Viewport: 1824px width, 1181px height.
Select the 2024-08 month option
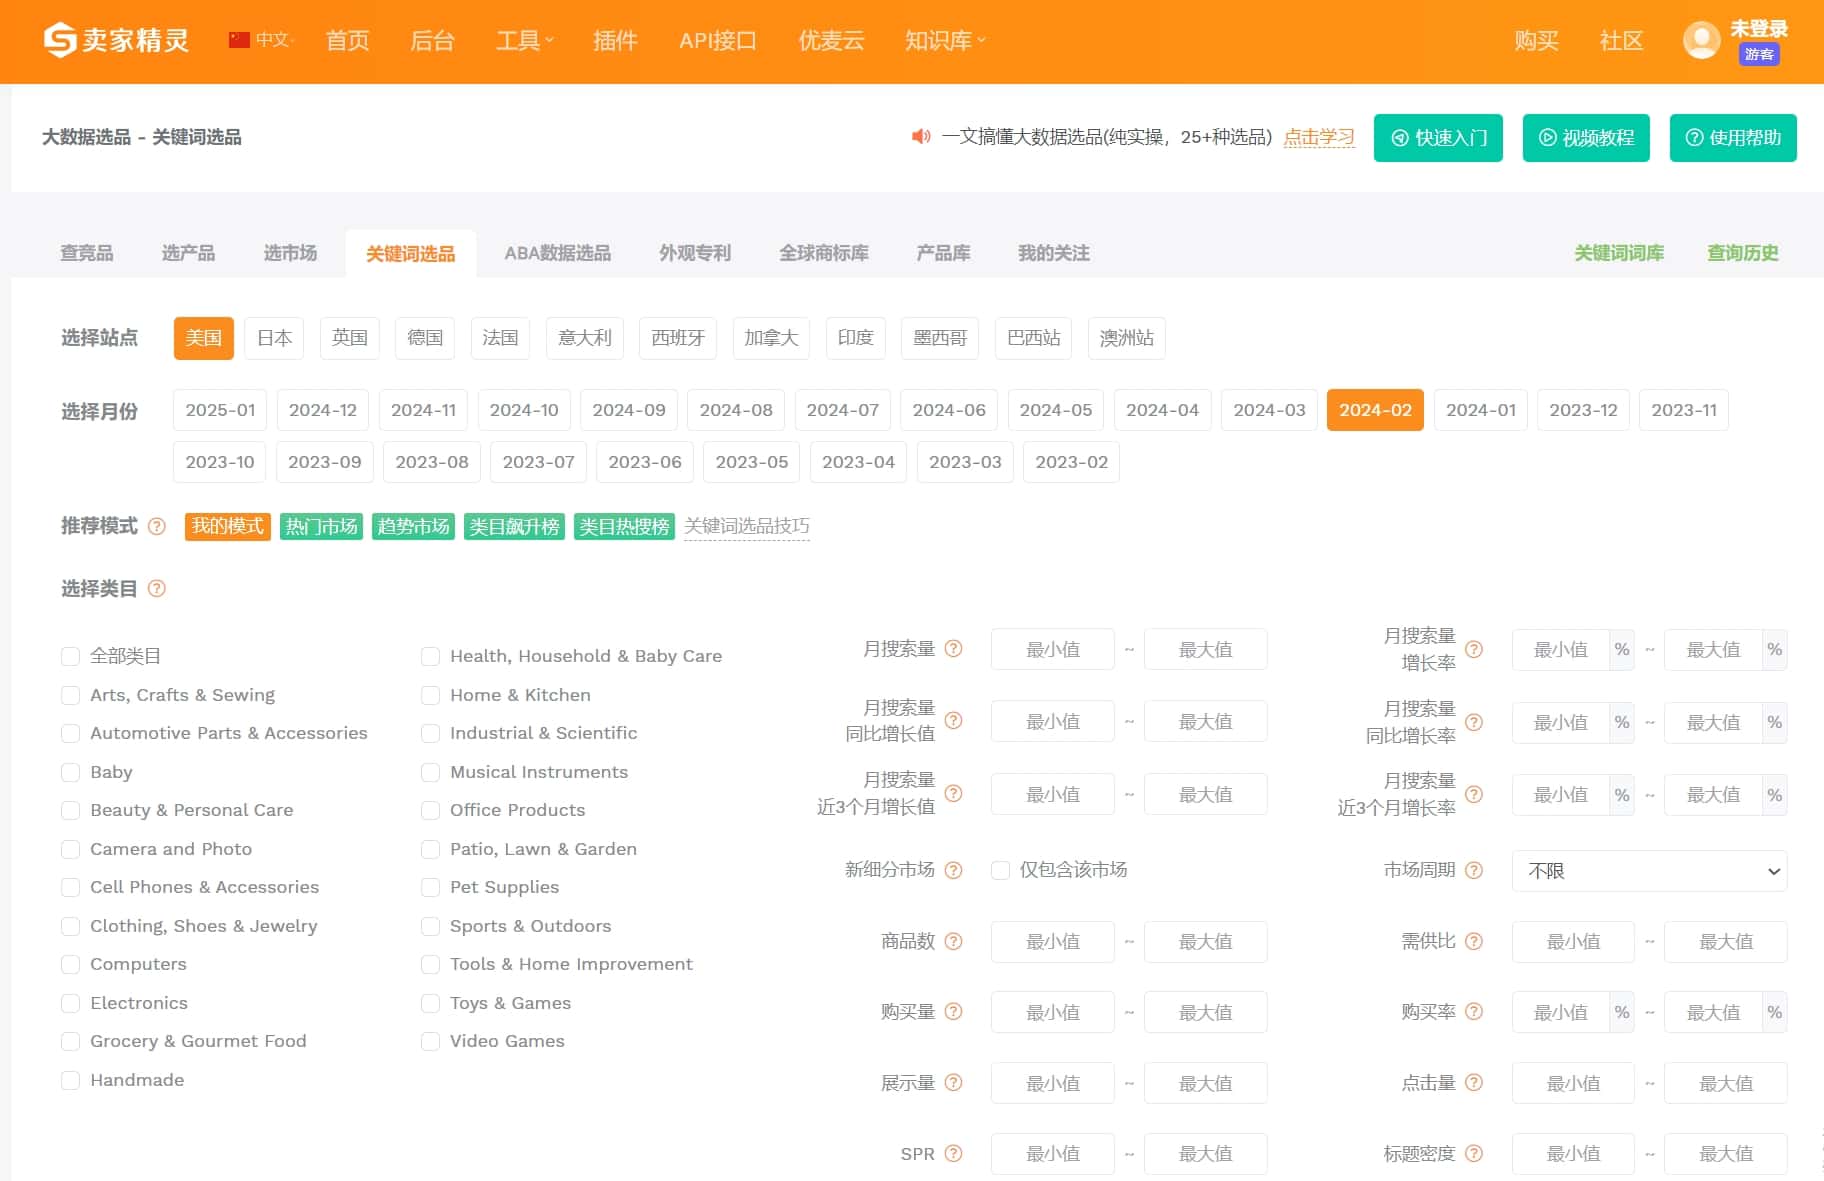(735, 410)
